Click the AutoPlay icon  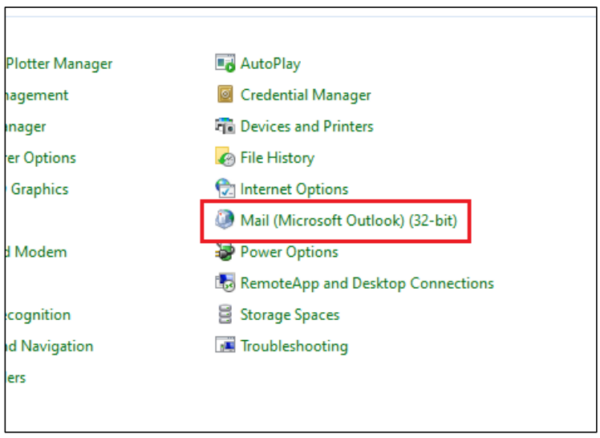(x=225, y=63)
